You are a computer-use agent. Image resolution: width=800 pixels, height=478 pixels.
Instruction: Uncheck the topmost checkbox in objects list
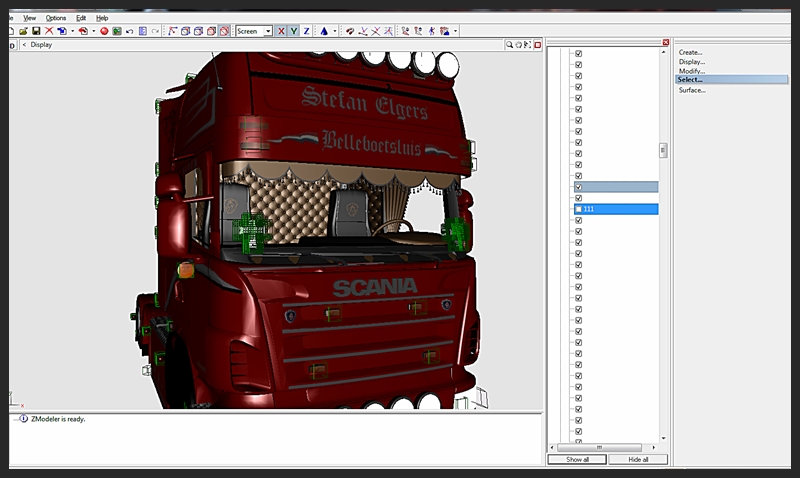578,53
